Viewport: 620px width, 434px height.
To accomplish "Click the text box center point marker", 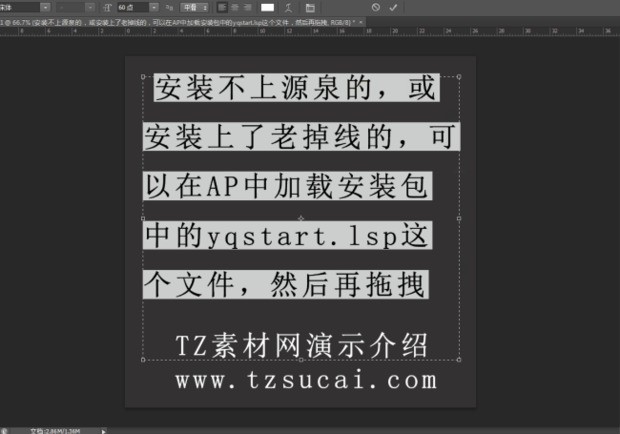I will click(301, 218).
